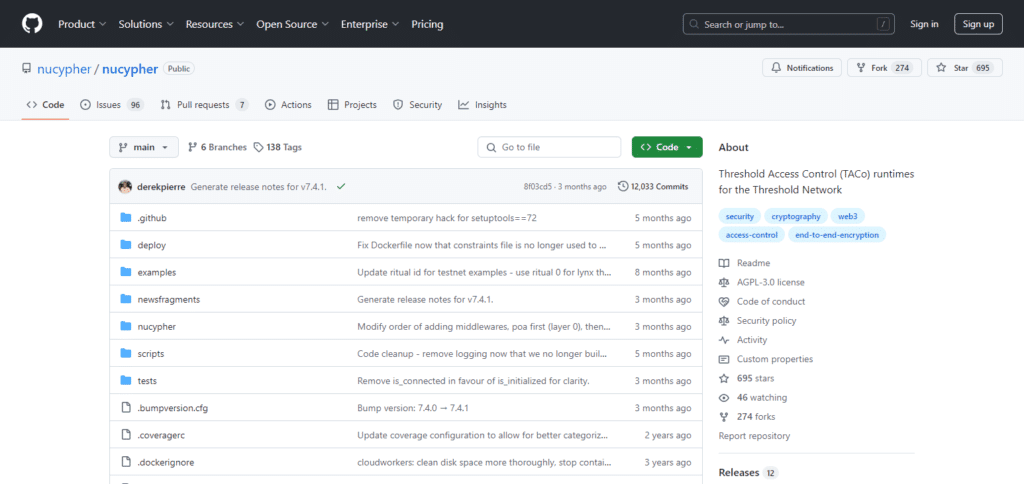Click the derekpierre author name
This screenshot has width=1024, height=484.
pyautogui.click(x=161, y=187)
